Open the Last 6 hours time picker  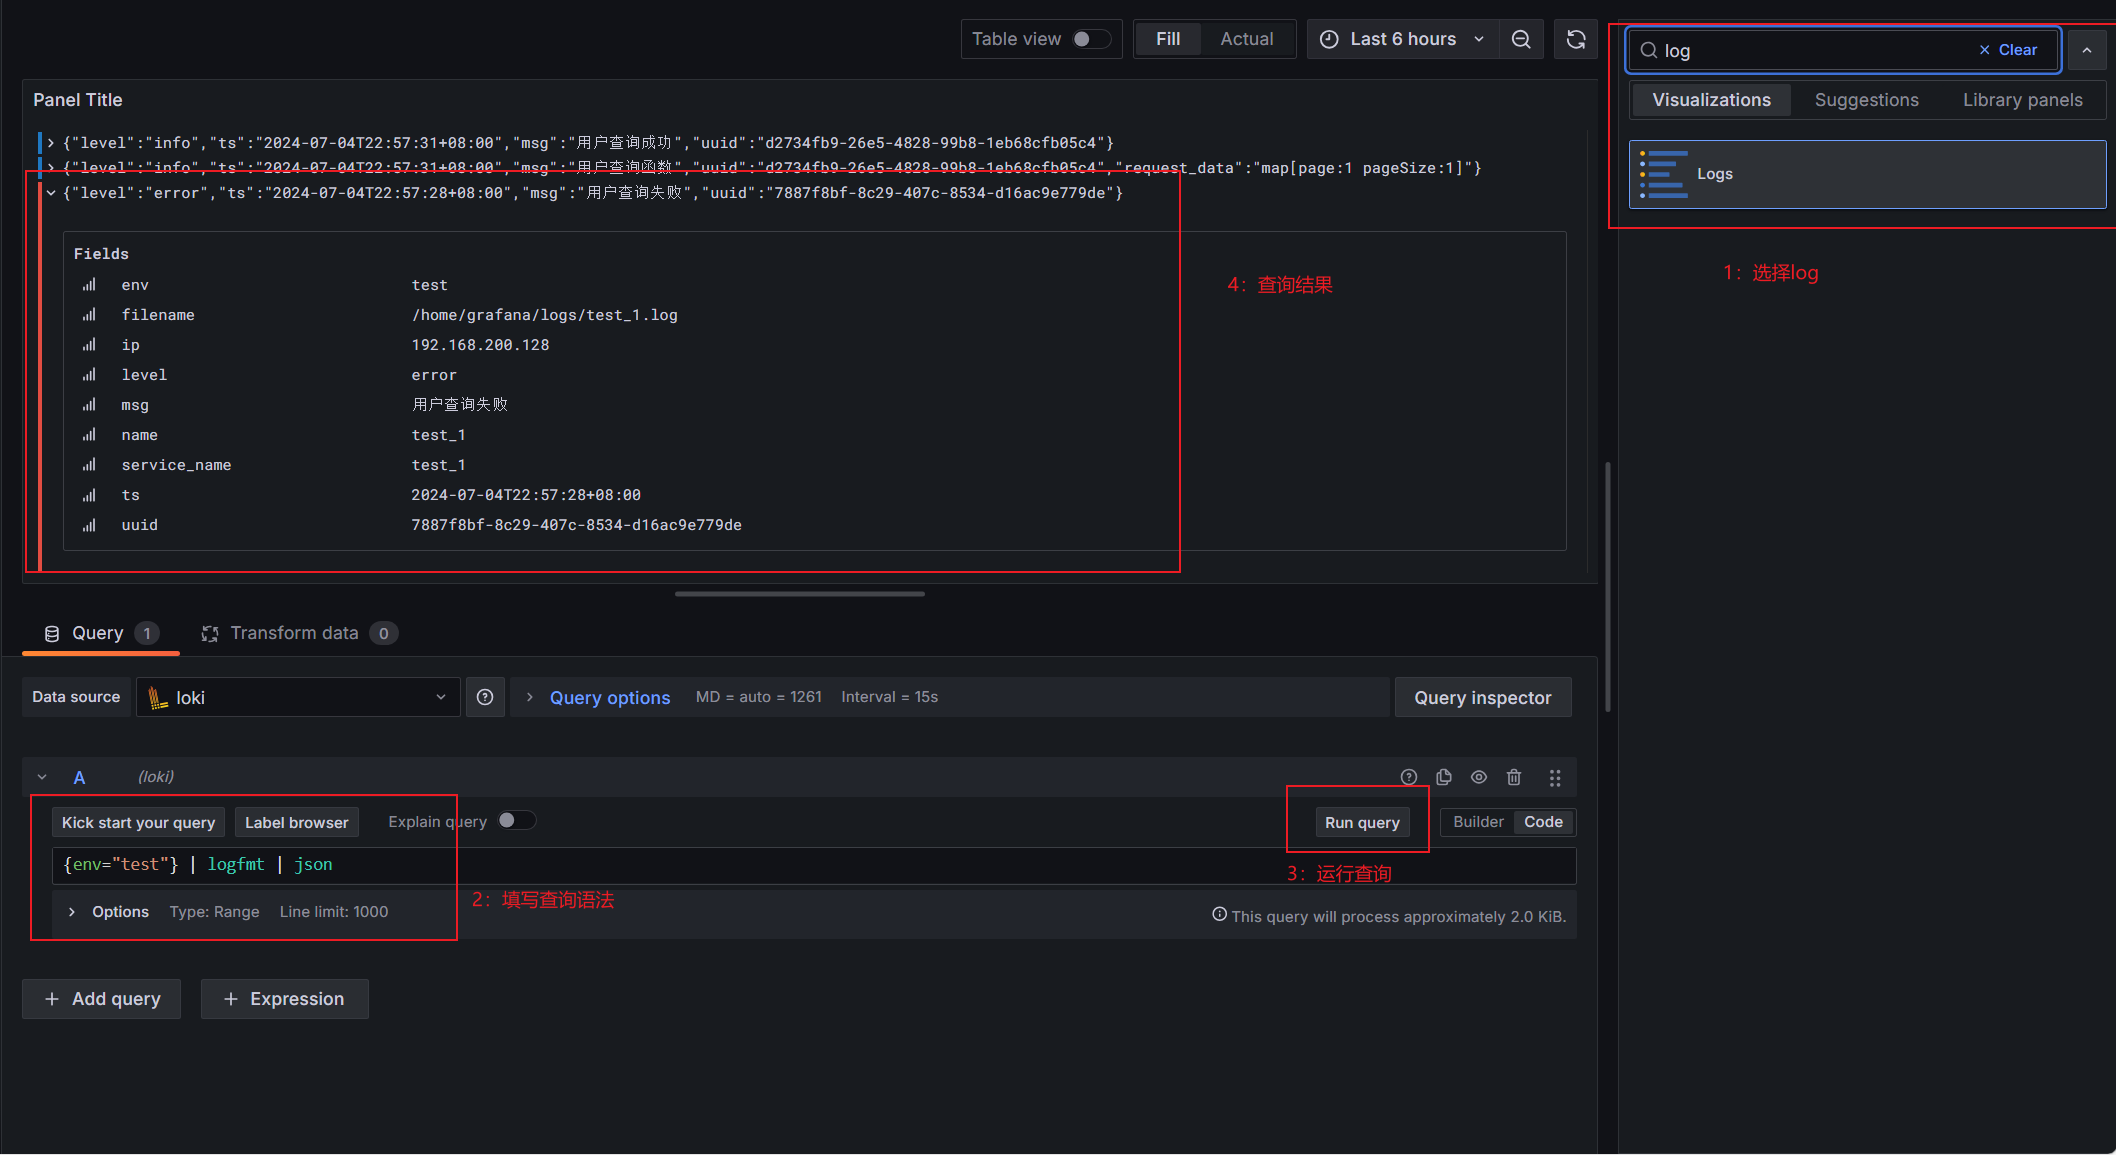point(1403,39)
